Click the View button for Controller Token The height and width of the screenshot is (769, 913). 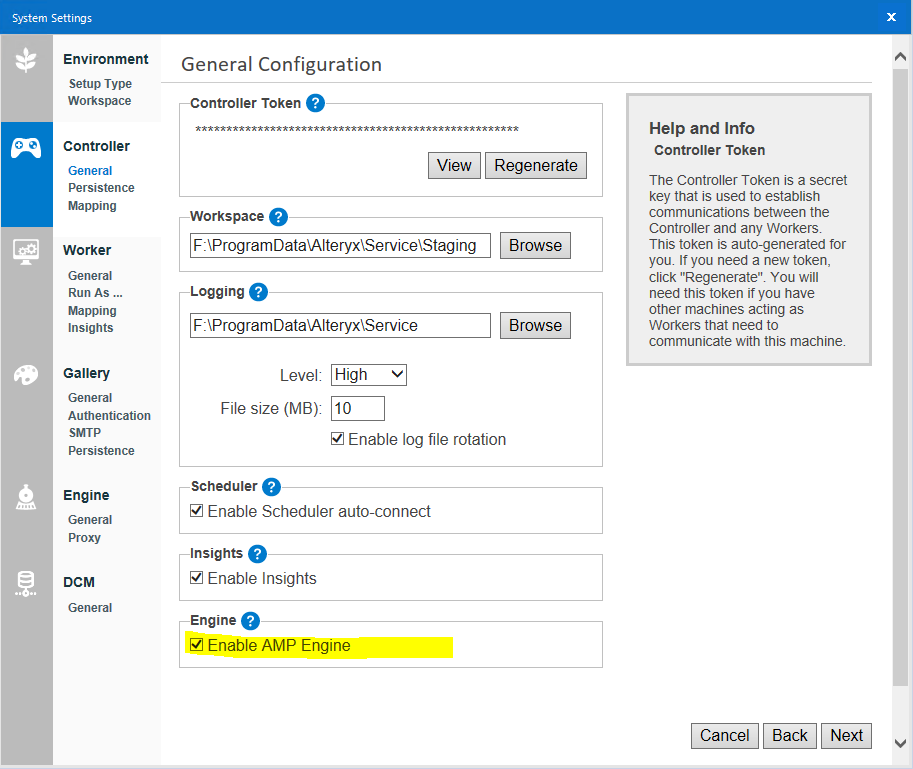453,165
